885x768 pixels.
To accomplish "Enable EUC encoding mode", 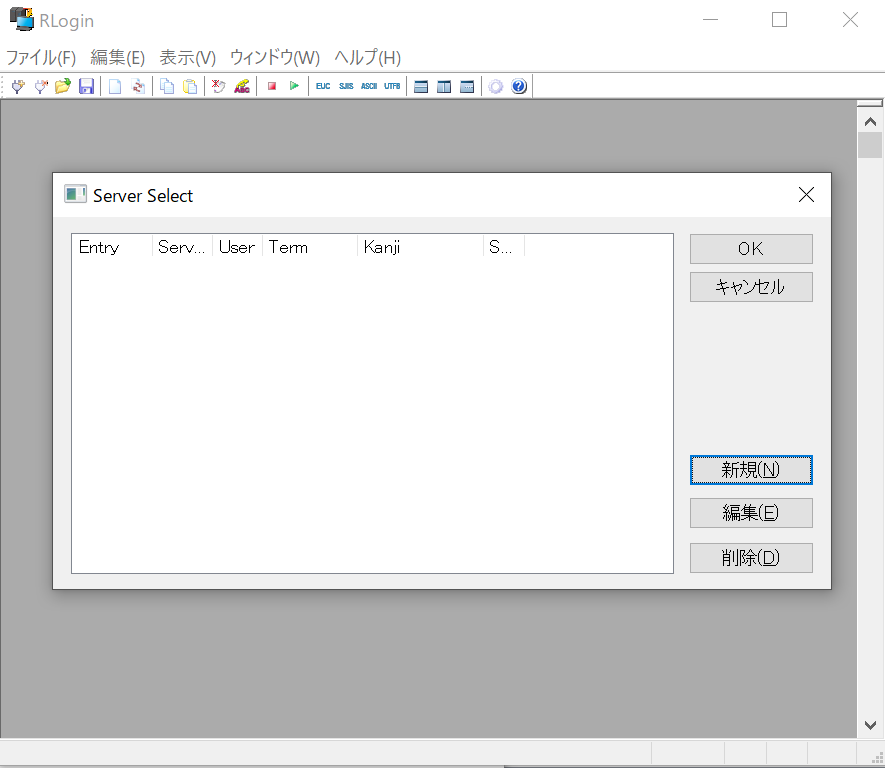I will 322,86.
